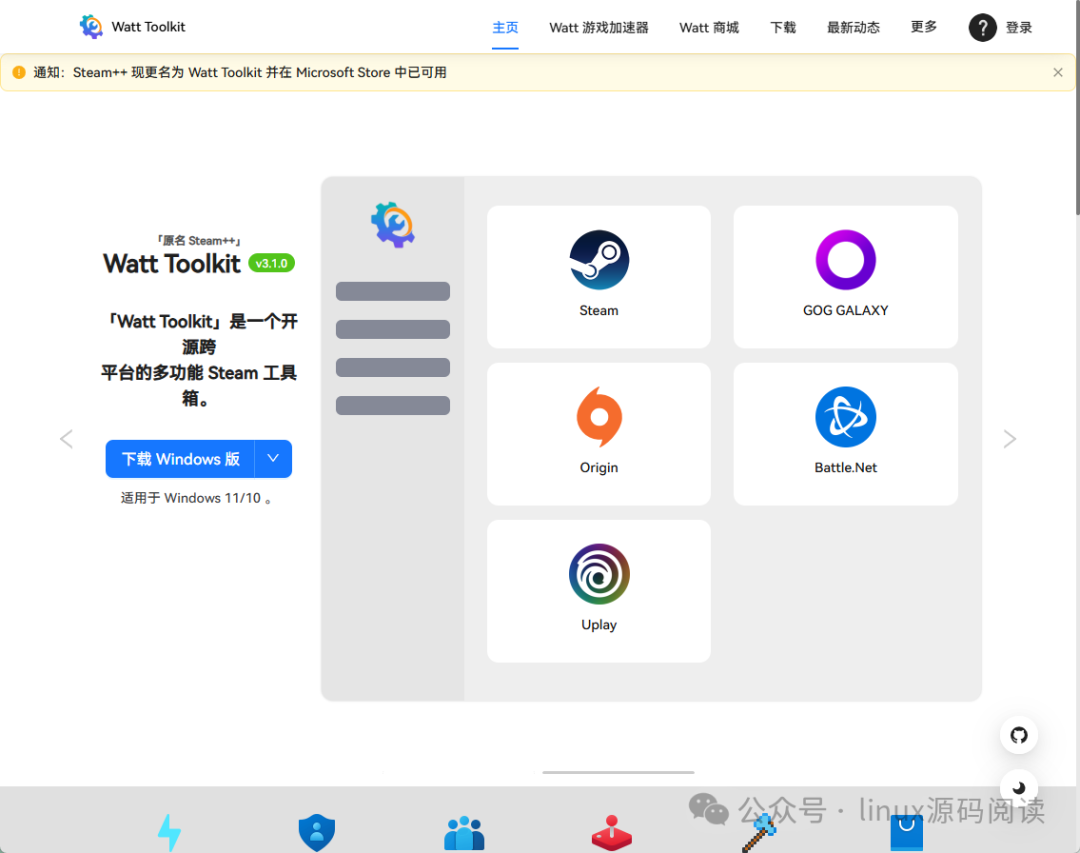
Task: Go to next carousel slide
Action: pyautogui.click(x=1009, y=439)
